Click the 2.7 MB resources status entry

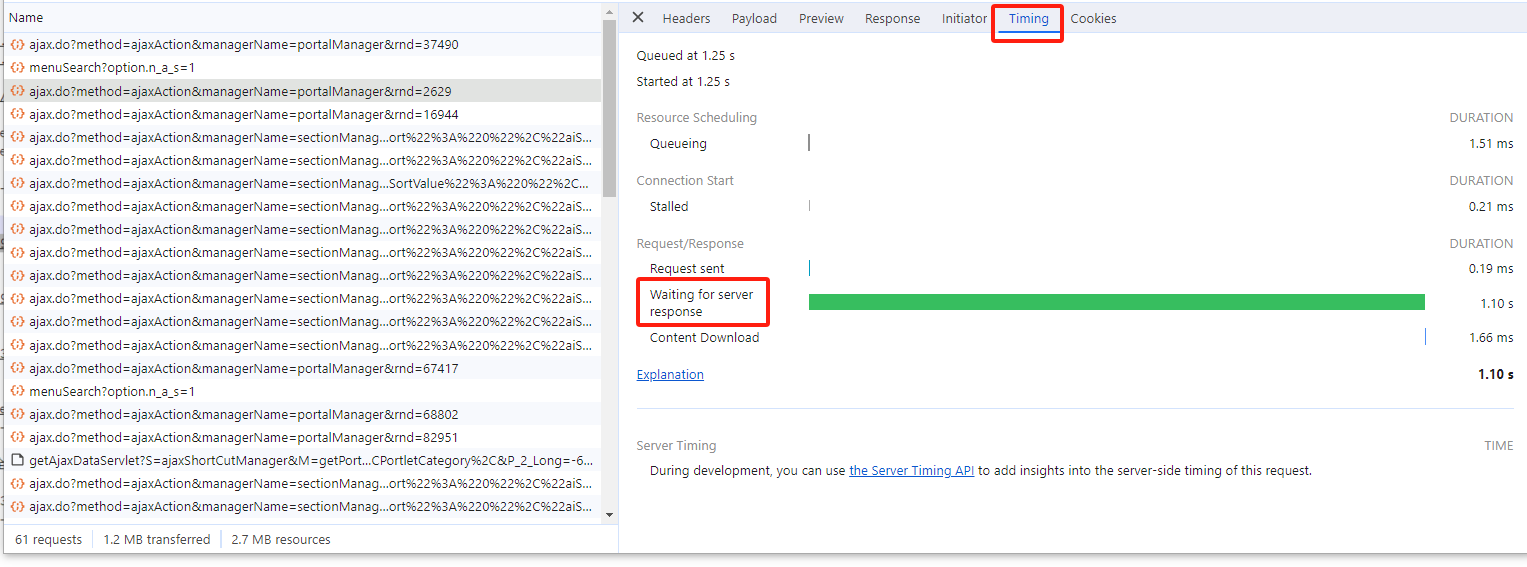[281, 539]
